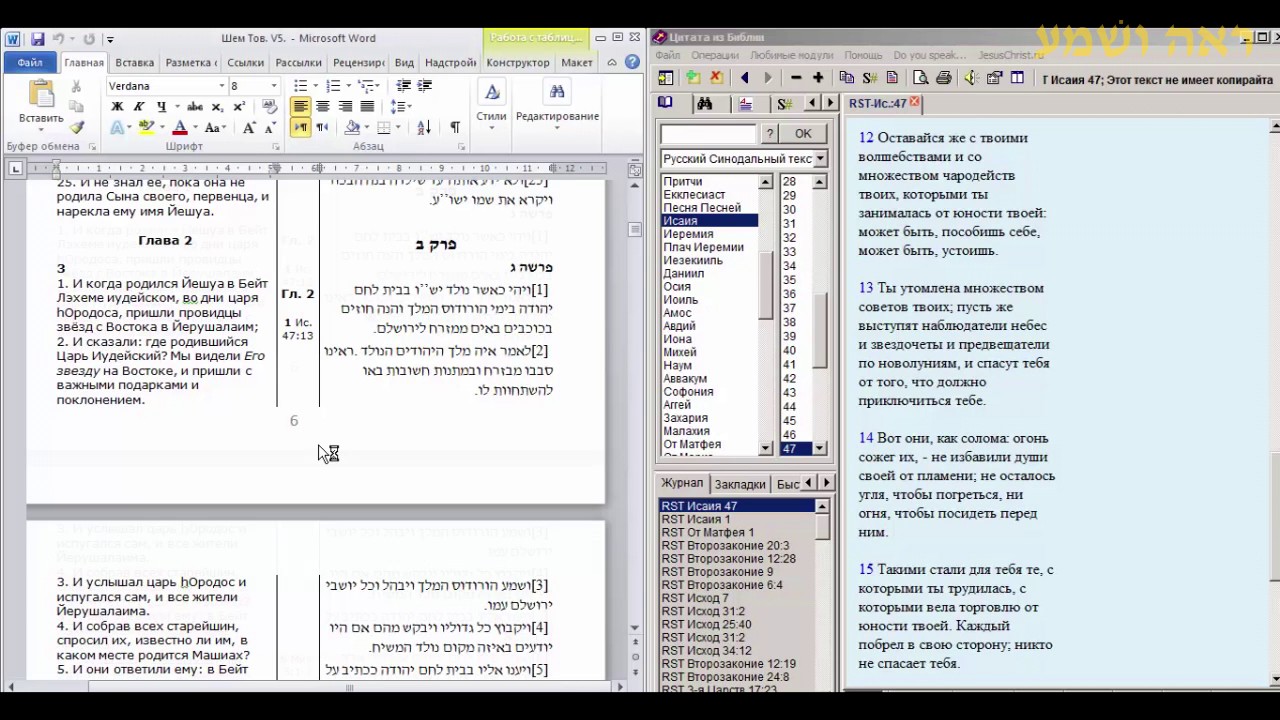1280x720 pixels.
Task: Go back in Bible quote history
Action: pyautogui.click(x=744, y=77)
